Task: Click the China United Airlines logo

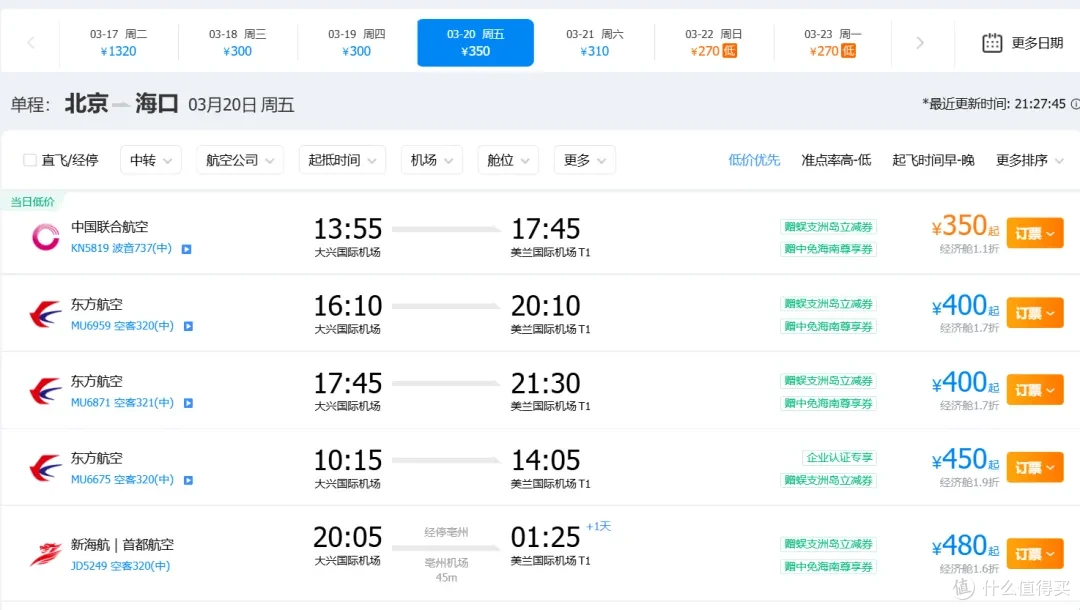Action: point(45,237)
